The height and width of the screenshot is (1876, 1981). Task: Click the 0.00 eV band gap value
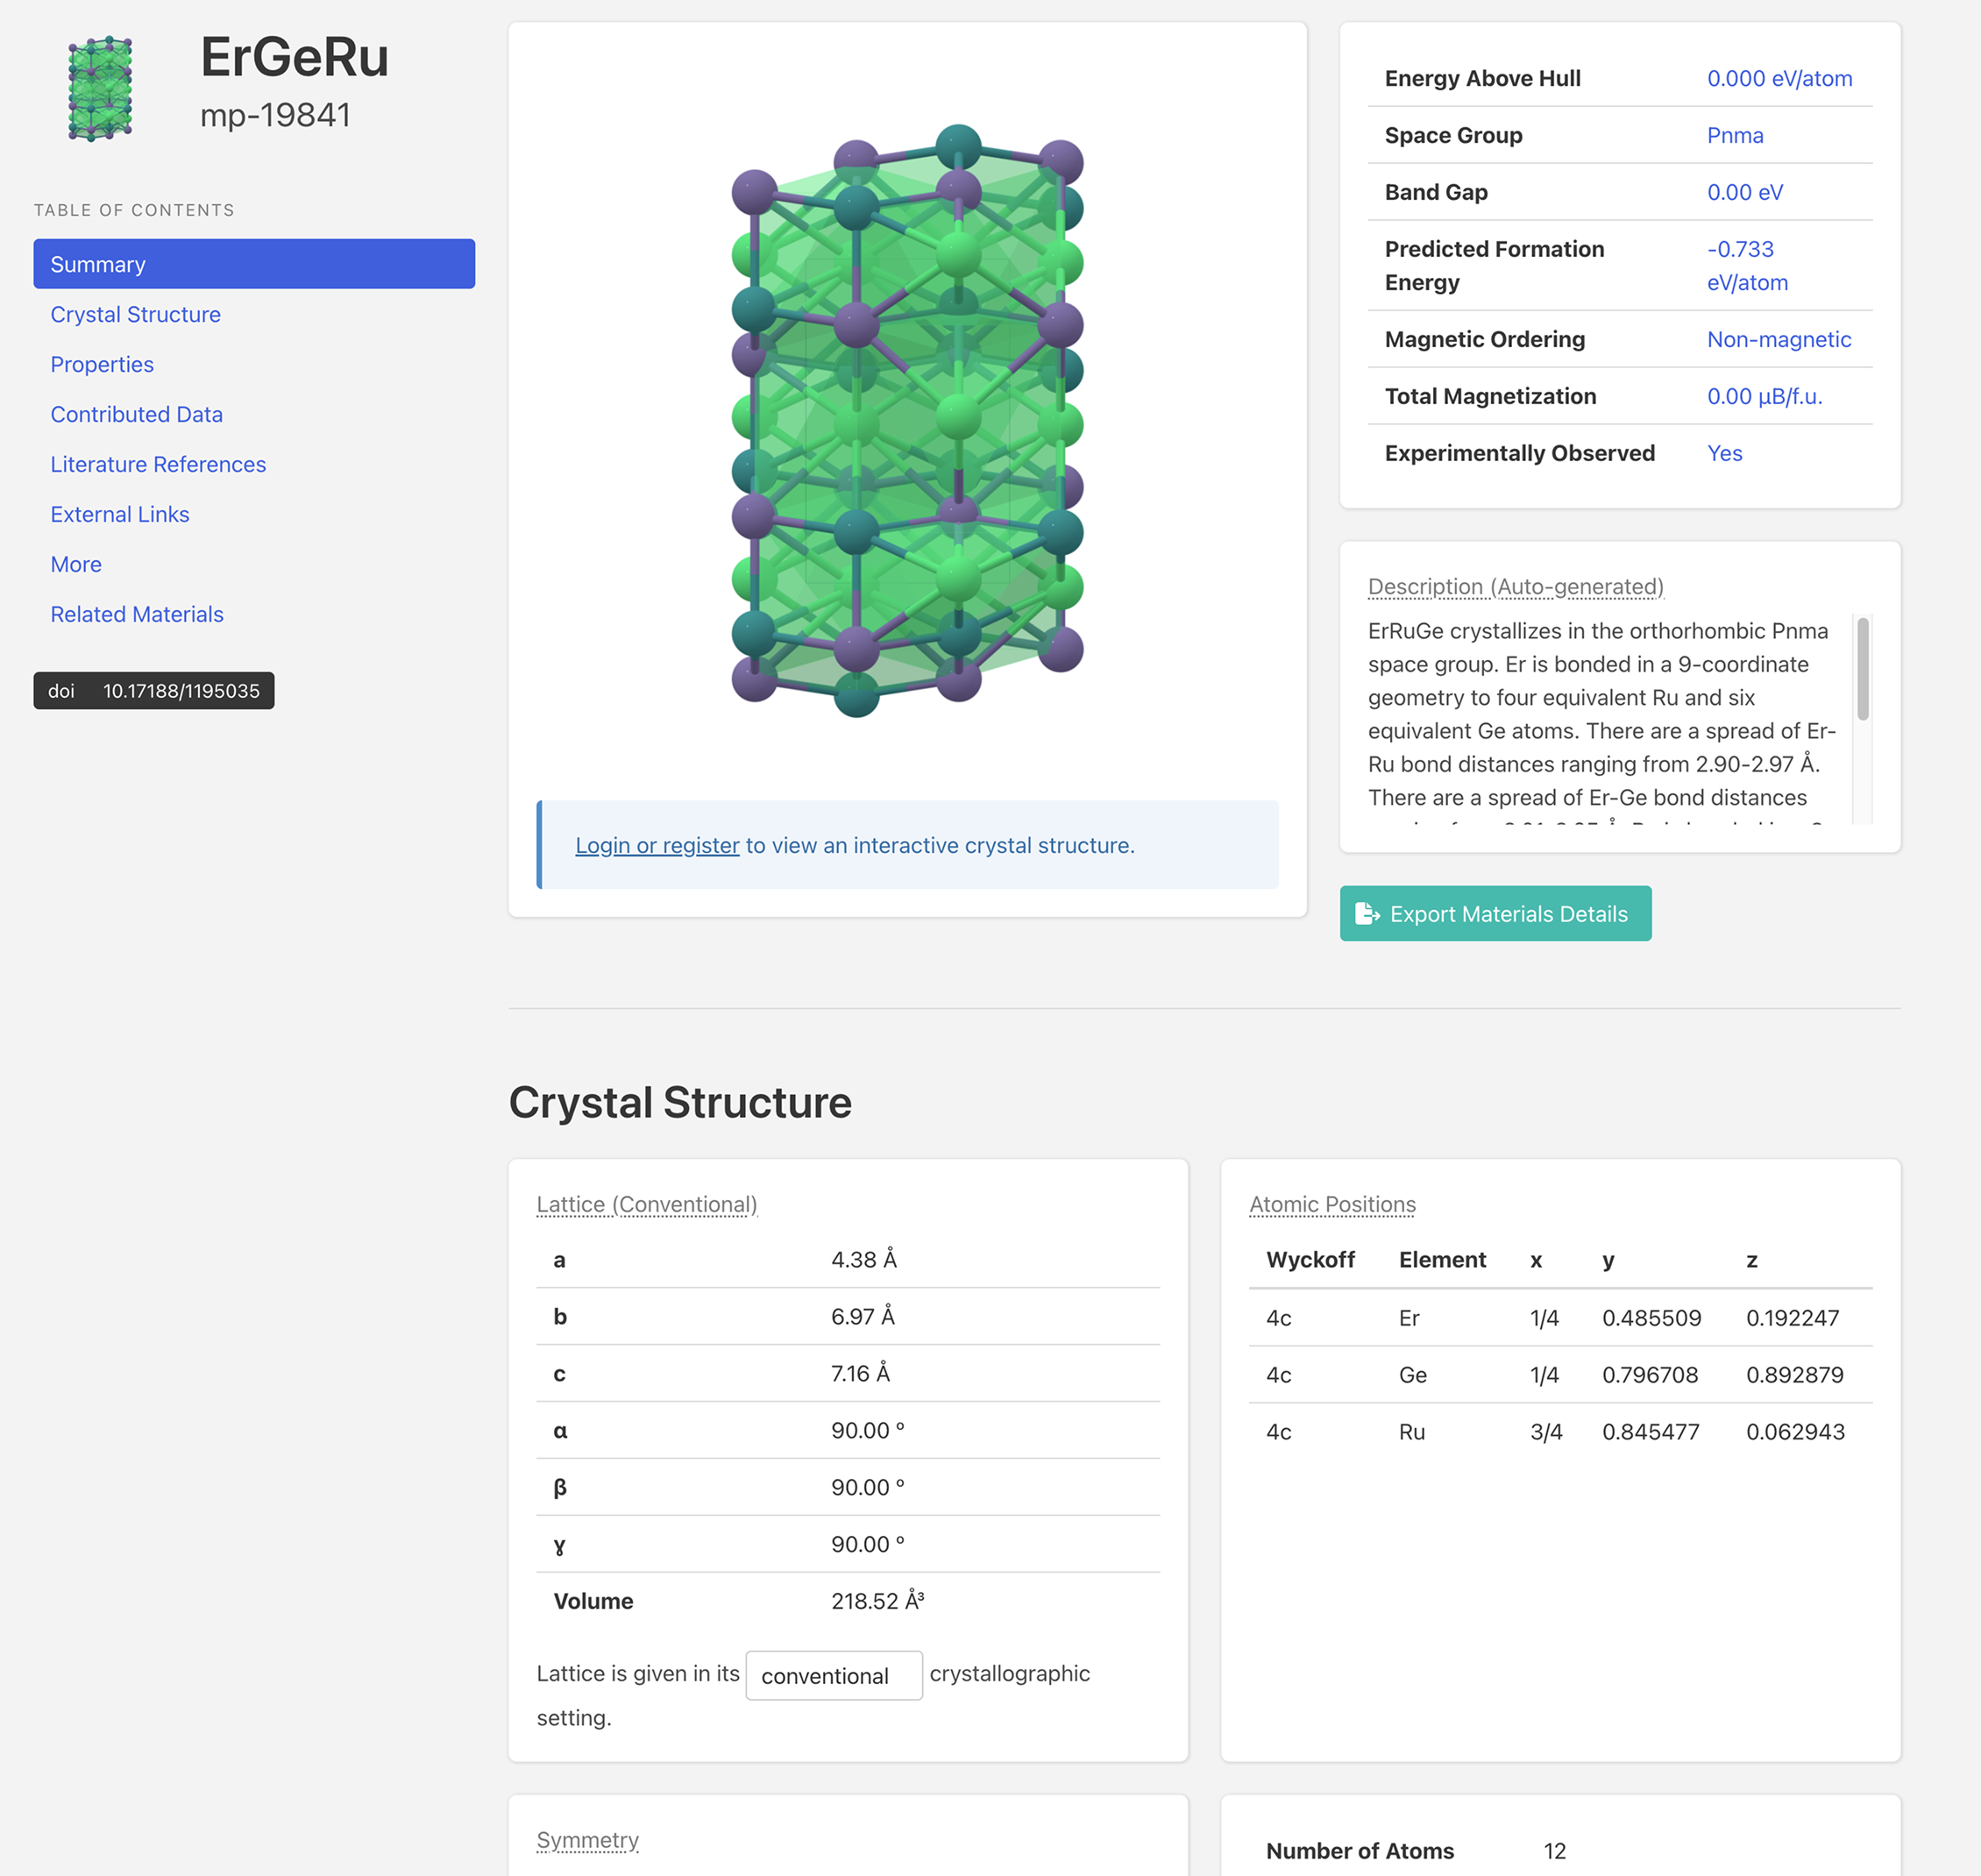coord(1745,192)
